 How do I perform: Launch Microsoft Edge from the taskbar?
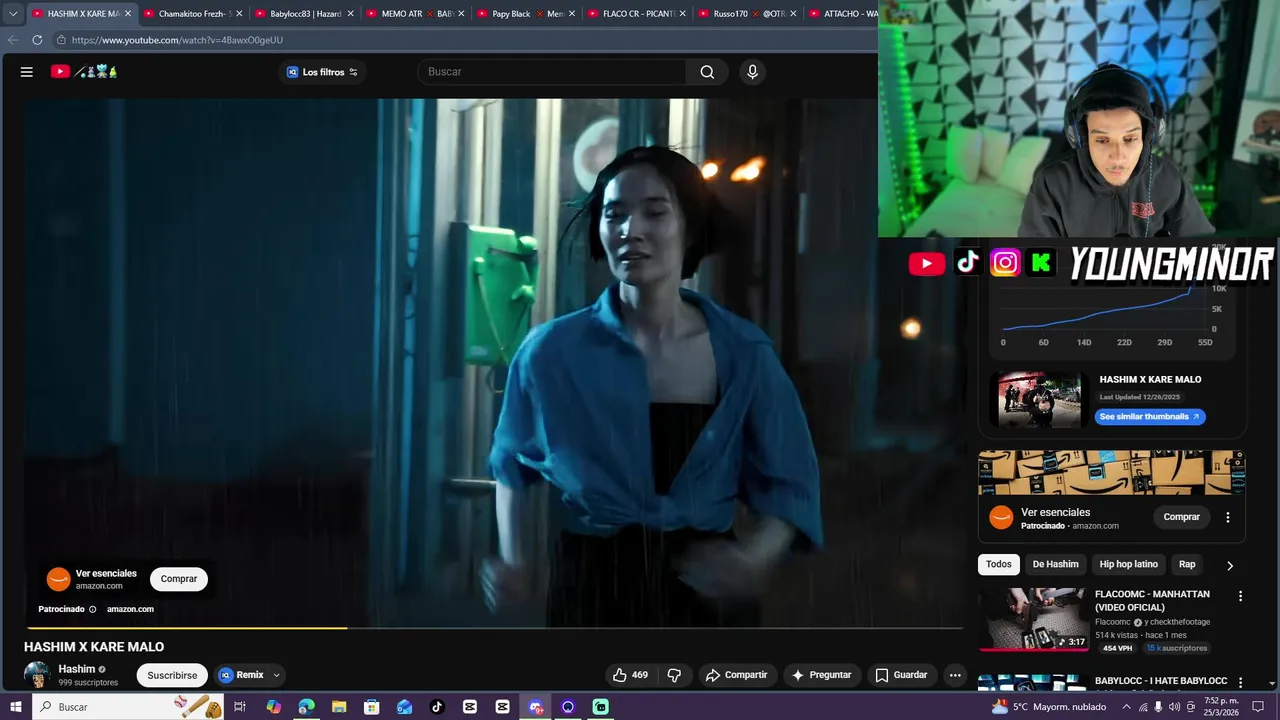tap(306, 707)
